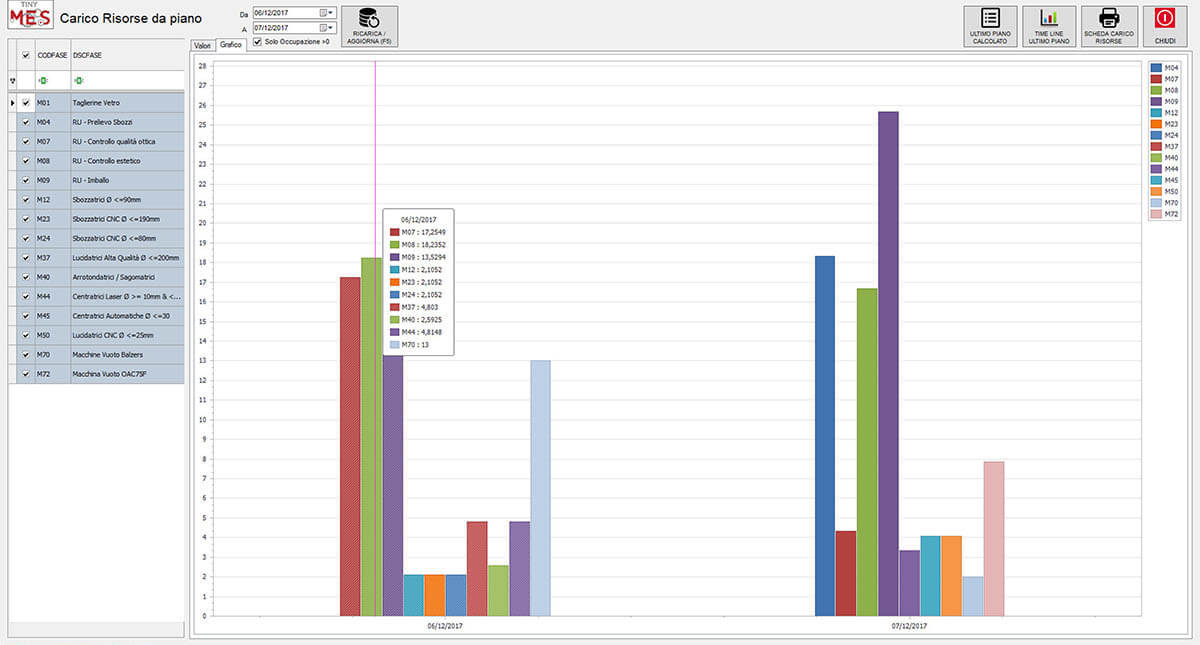This screenshot has width=1200, height=645.
Task: Click the red M07 bar on 06/12/2017
Action: point(350,446)
